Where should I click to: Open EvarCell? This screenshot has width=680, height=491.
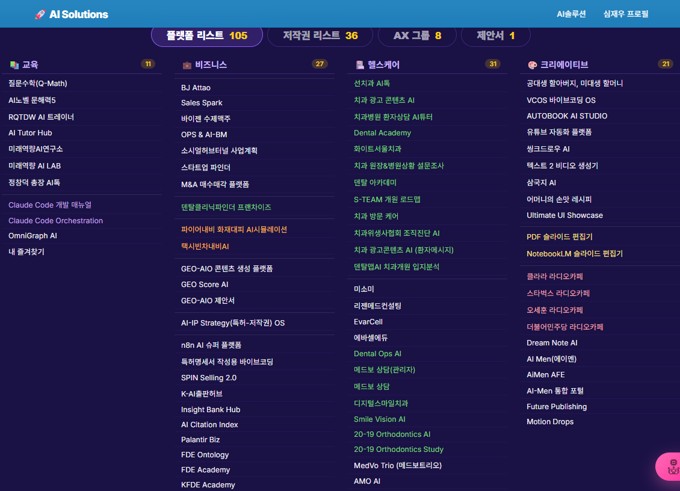[x=368, y=322]
